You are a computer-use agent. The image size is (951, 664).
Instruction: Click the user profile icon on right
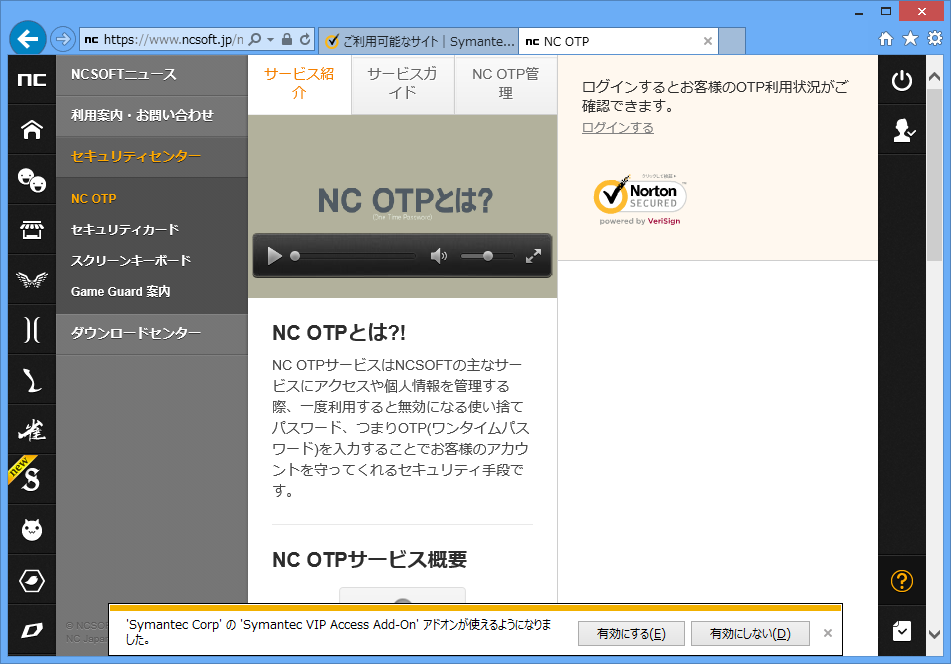coord(902,130)
